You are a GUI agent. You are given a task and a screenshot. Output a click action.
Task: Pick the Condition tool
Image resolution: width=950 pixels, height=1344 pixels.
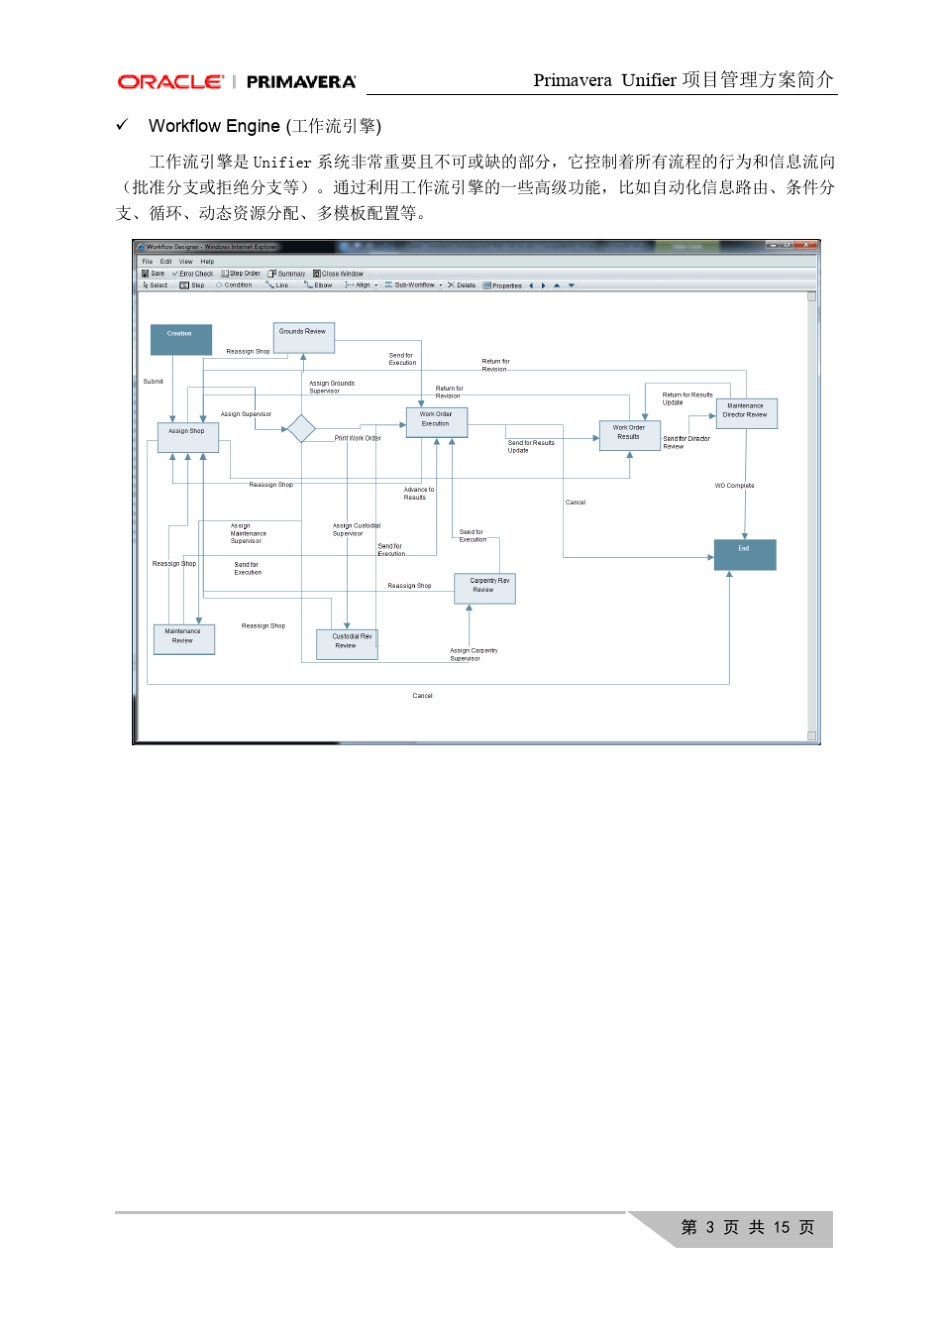click(x=234, y=285)
